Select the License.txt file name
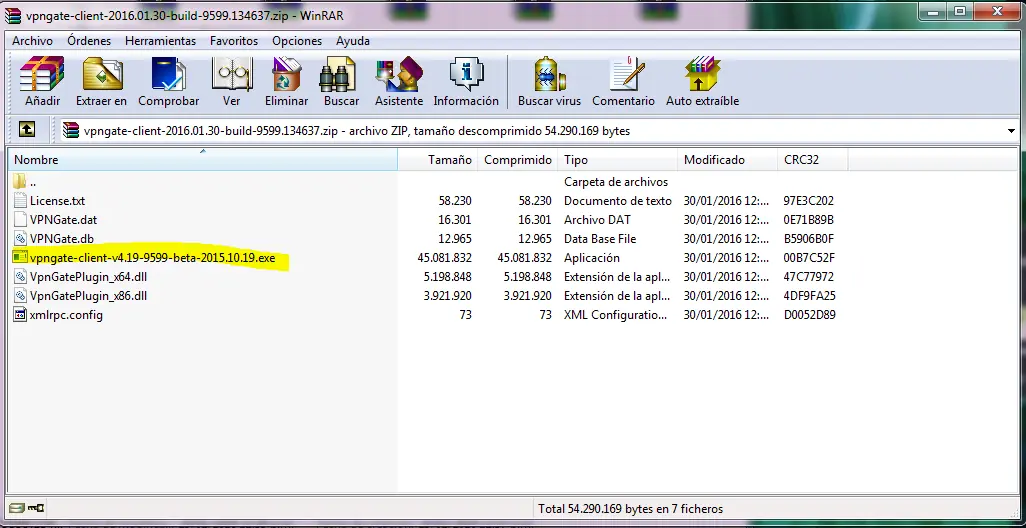This screenshot has width=1026, height=528. [58, 201]
